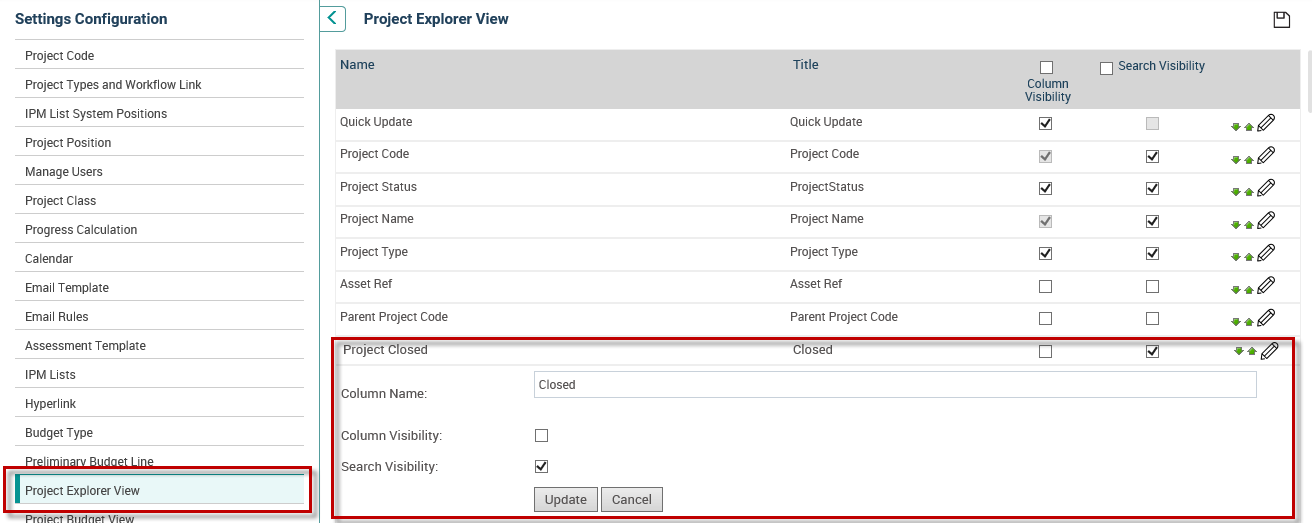Enable Column Visibility for Asset Ref

1046,286
